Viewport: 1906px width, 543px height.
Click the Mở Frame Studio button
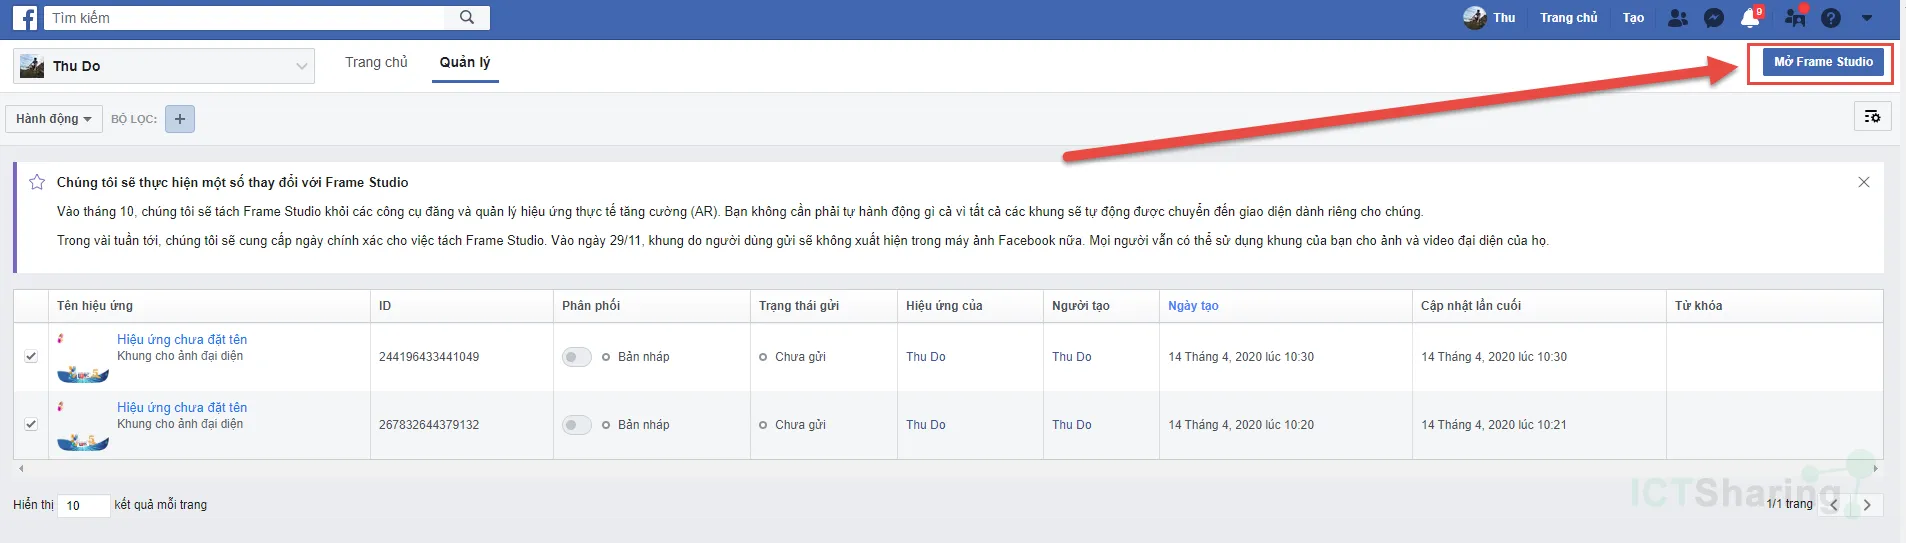click(1823, 62)
